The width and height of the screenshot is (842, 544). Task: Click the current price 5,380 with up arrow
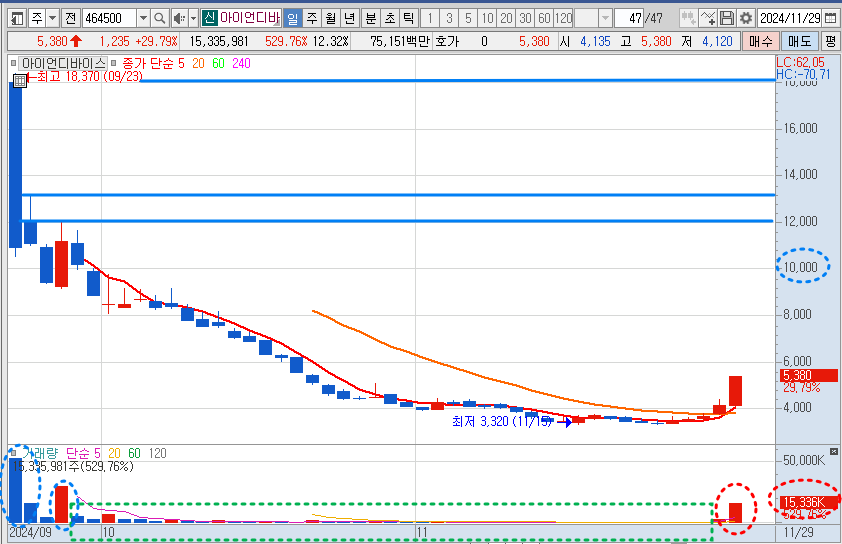click(x=59, y=41)
